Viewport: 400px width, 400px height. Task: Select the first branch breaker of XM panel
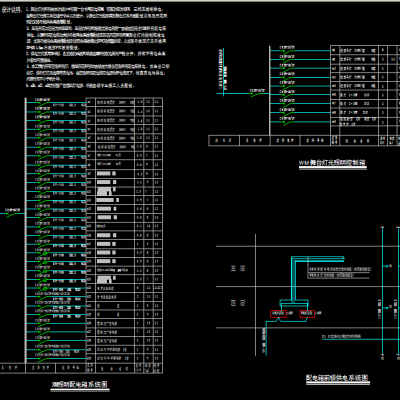click(x=43, y=101)
